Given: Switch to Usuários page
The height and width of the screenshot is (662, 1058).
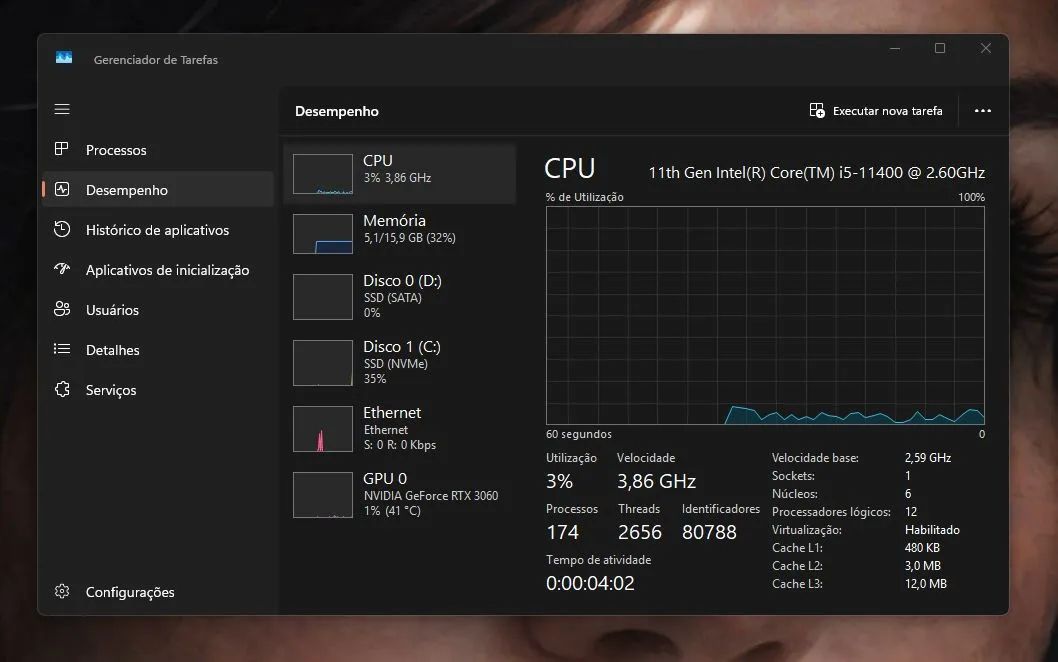Looking at the screenshot, I should click(158, 310).
